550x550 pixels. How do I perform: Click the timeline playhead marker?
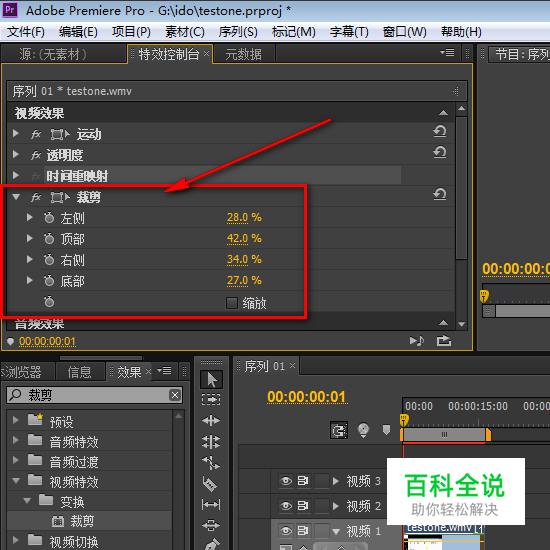coord(404,420)
